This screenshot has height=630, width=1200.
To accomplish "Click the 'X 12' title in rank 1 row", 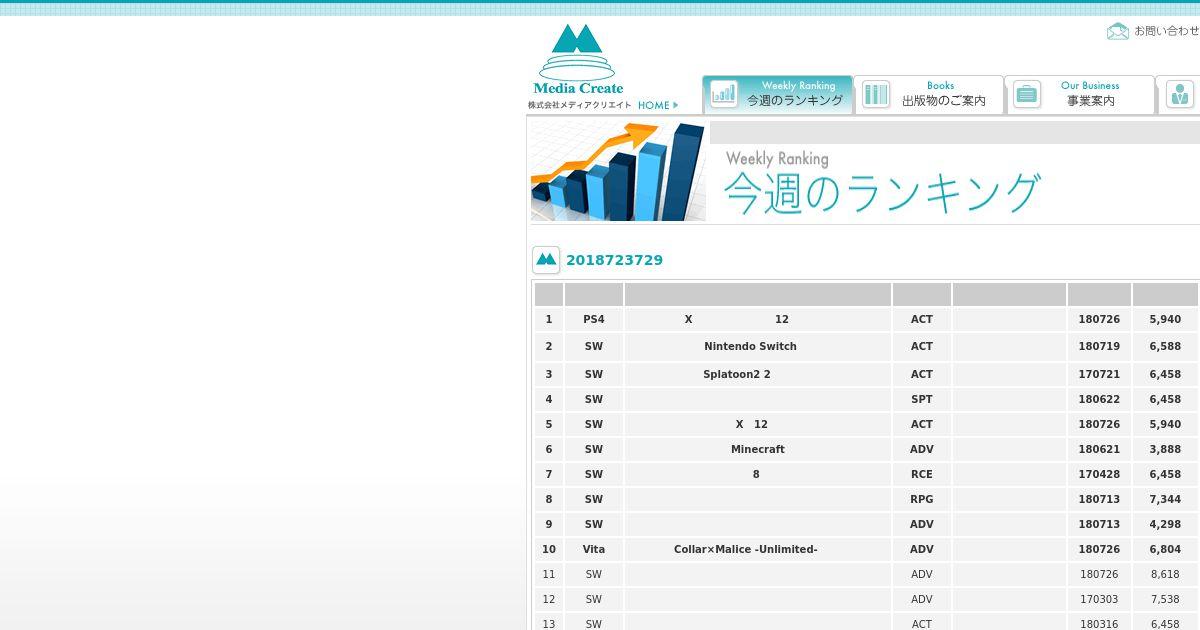I will (x=758, y=319).
